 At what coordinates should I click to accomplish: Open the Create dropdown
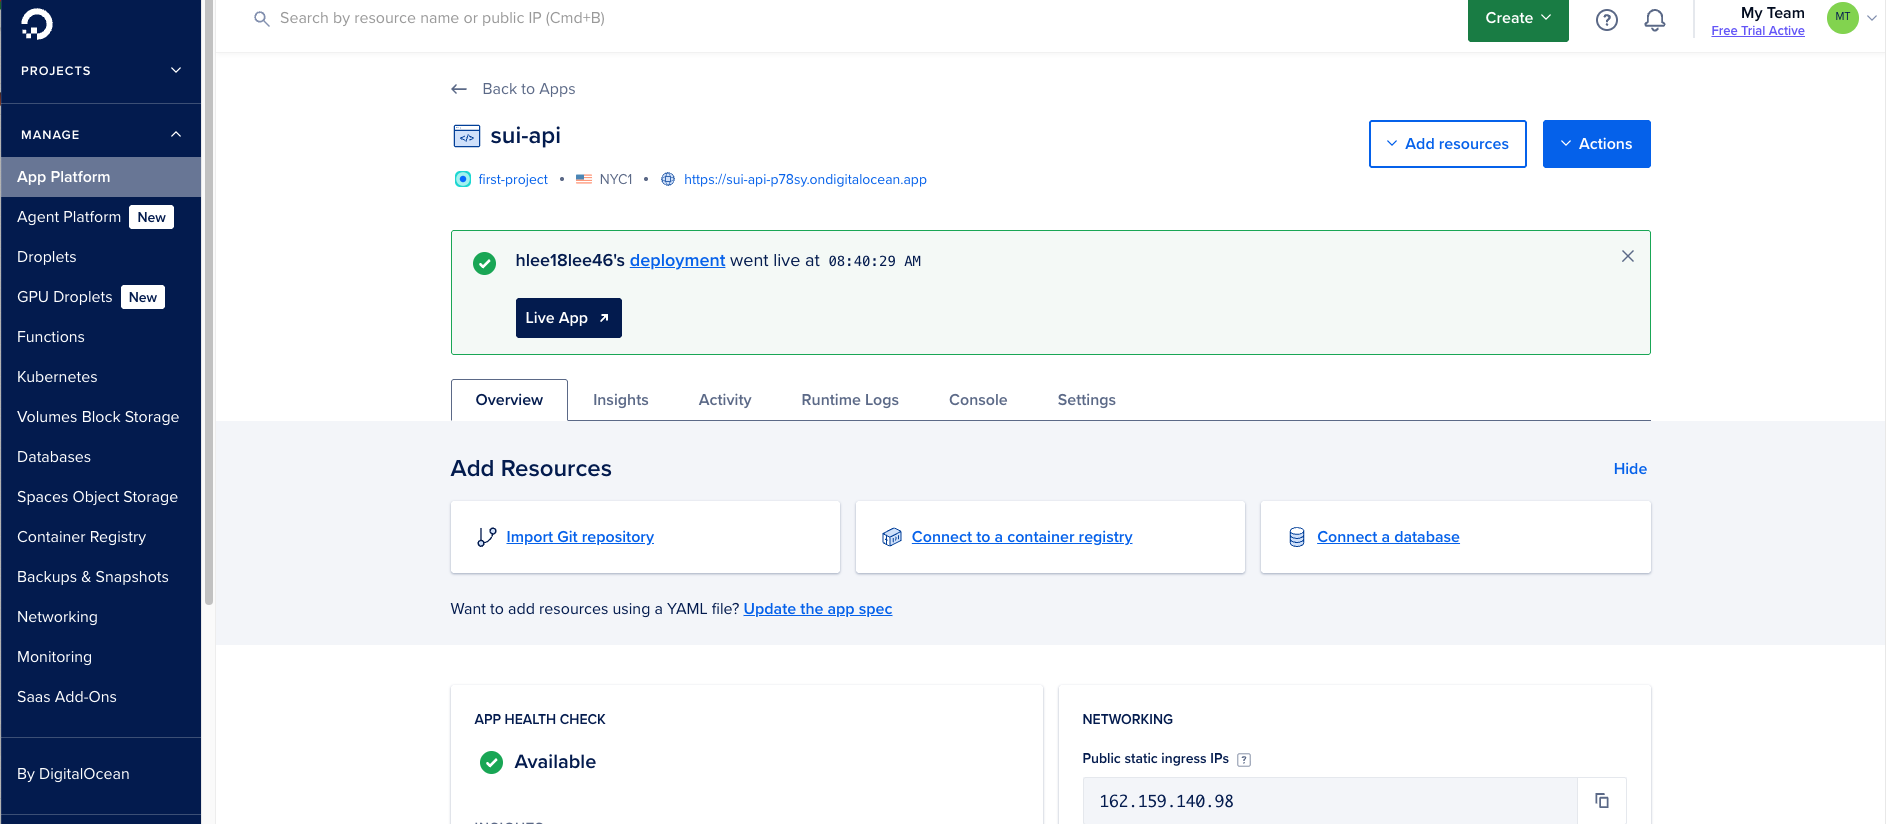pyautogui.click(x=1518, y=19)
